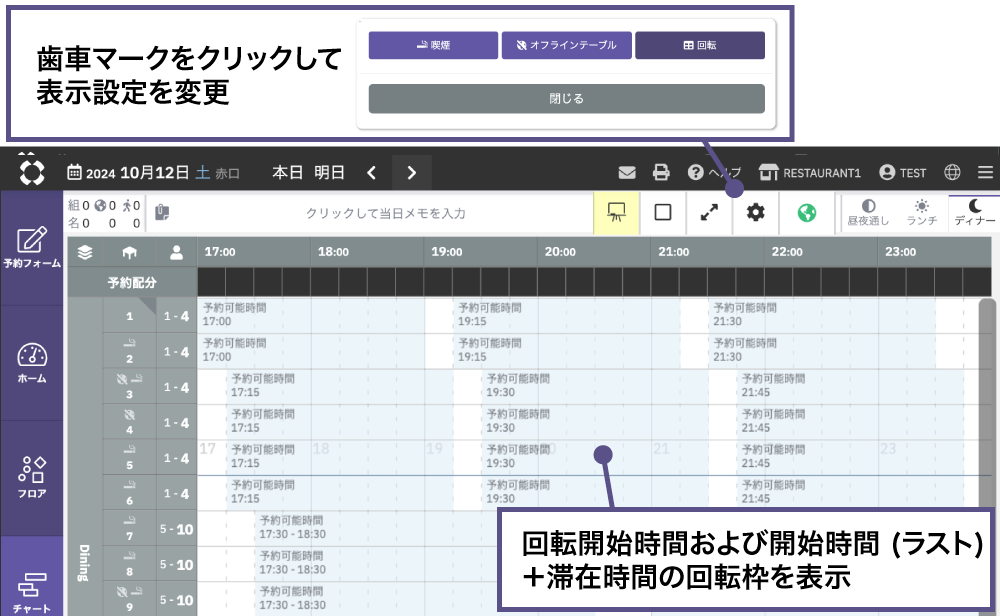Image resolution: width=1000 pixels, height=616 pixels.
Task: Open the mail envelope icon
Action: click(x=627, y=173)
